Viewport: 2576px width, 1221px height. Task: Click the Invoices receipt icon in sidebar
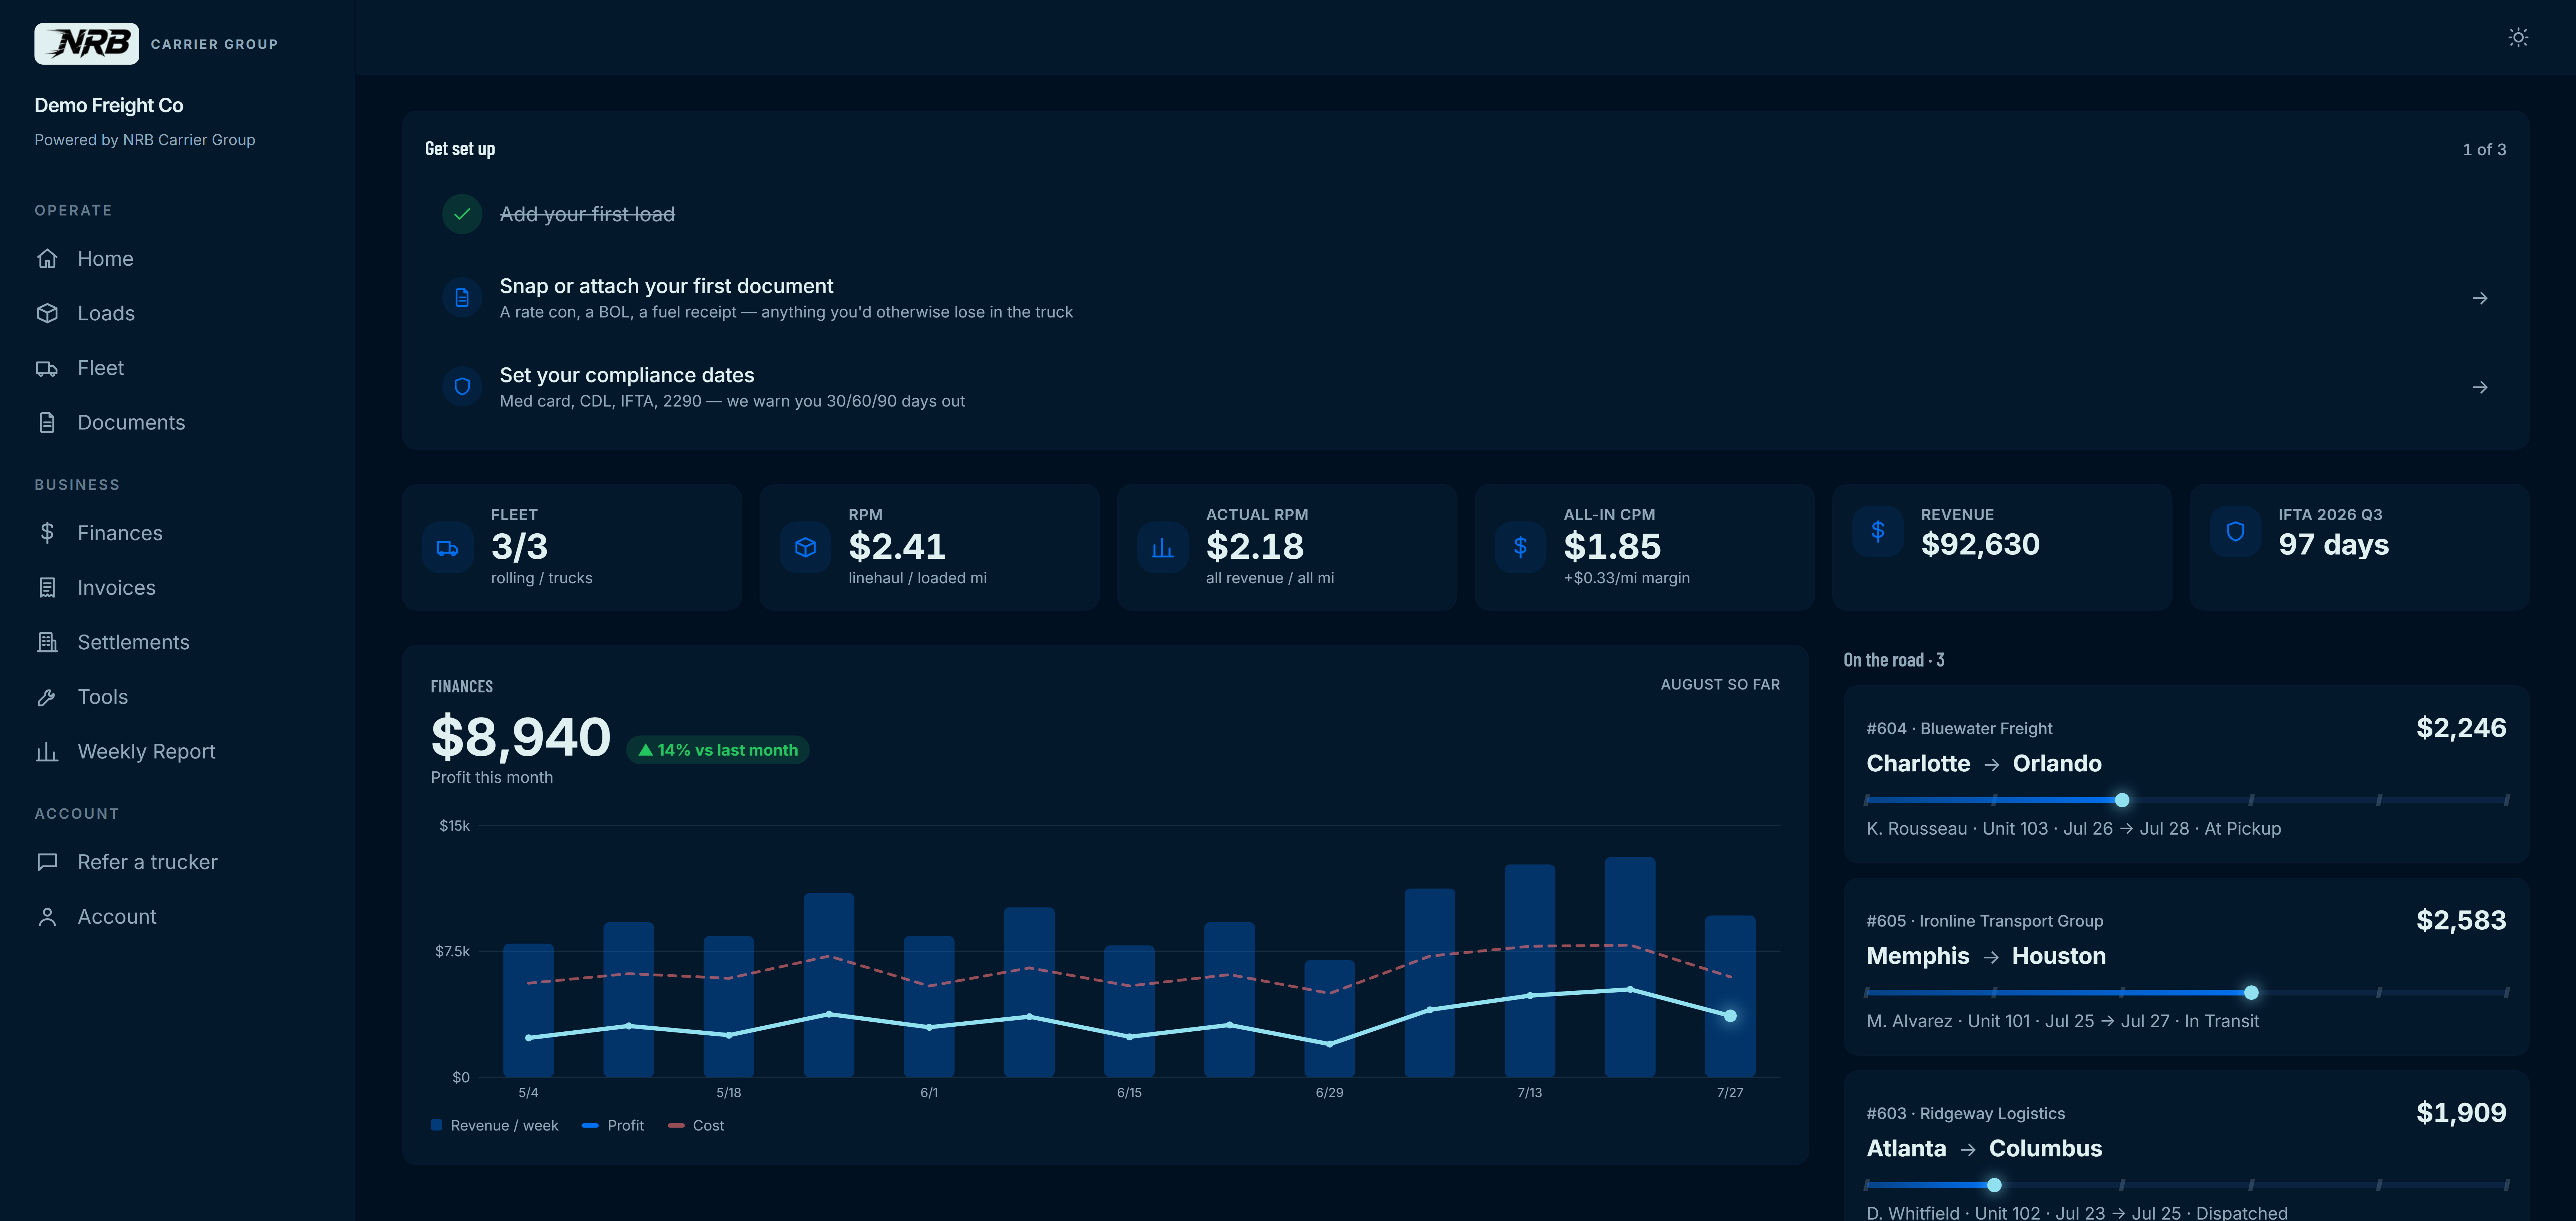47,587
